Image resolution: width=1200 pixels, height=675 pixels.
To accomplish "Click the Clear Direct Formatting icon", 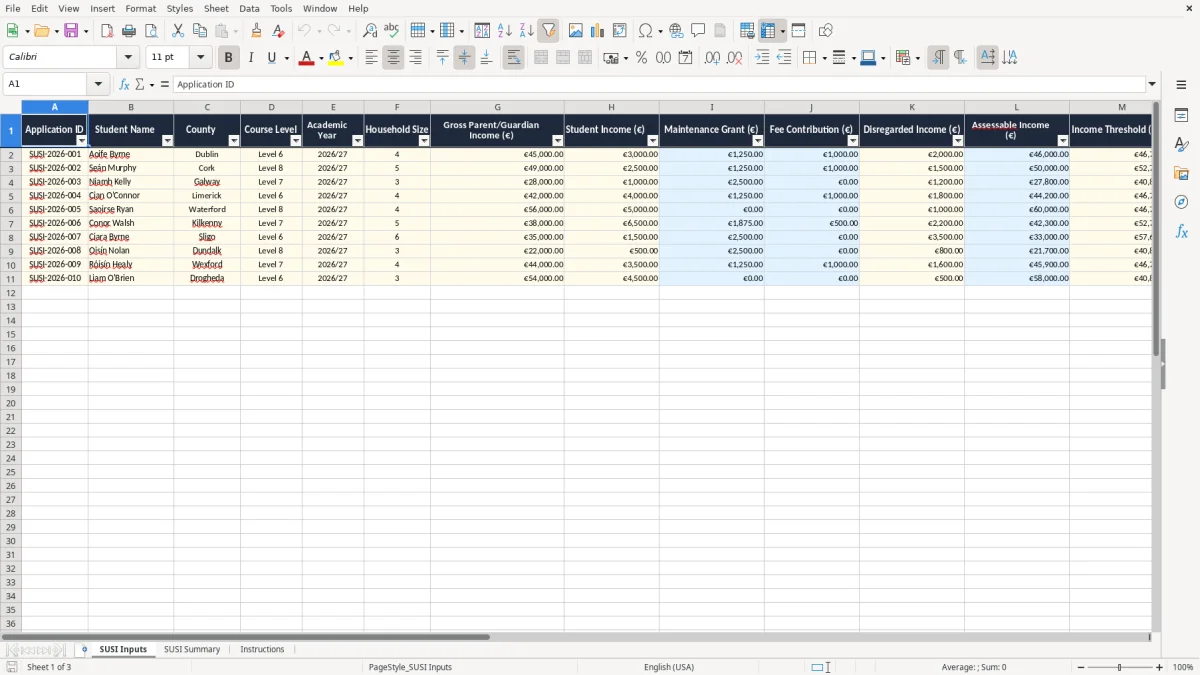I will pos(279,31).
